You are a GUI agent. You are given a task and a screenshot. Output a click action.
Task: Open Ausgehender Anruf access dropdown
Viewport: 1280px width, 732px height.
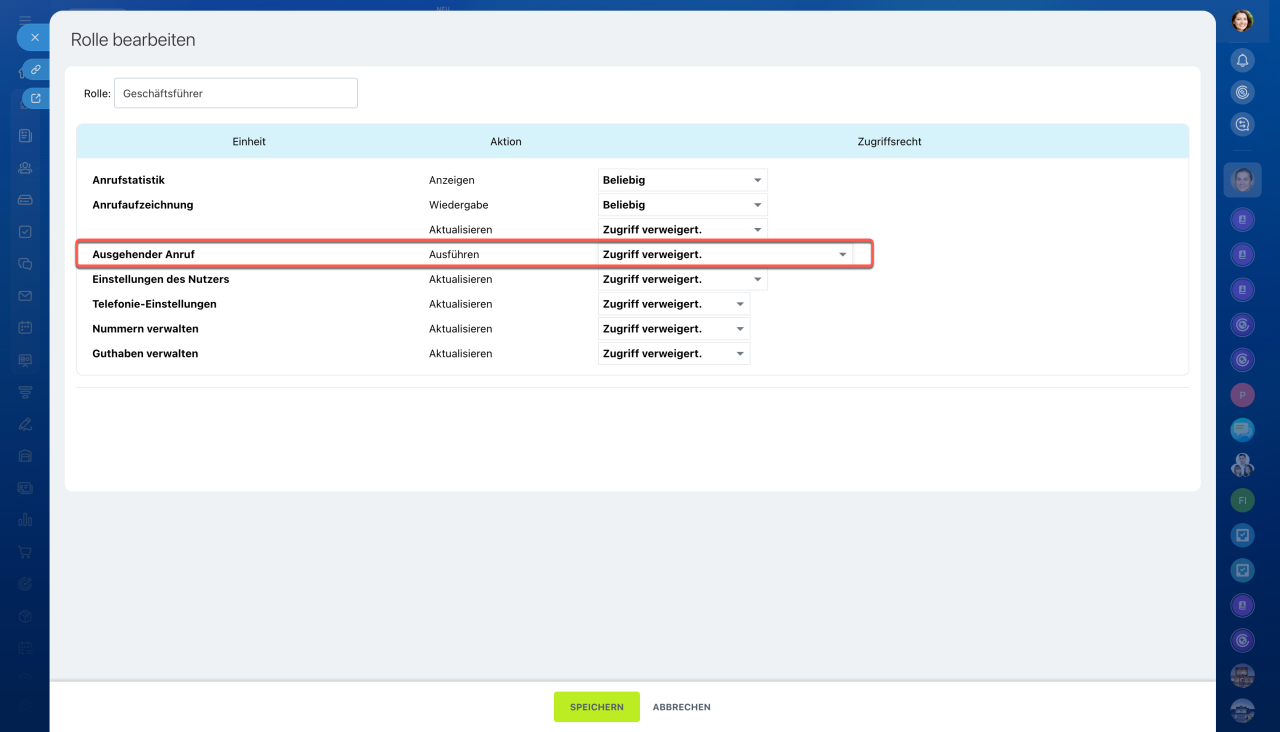point(725,255)
